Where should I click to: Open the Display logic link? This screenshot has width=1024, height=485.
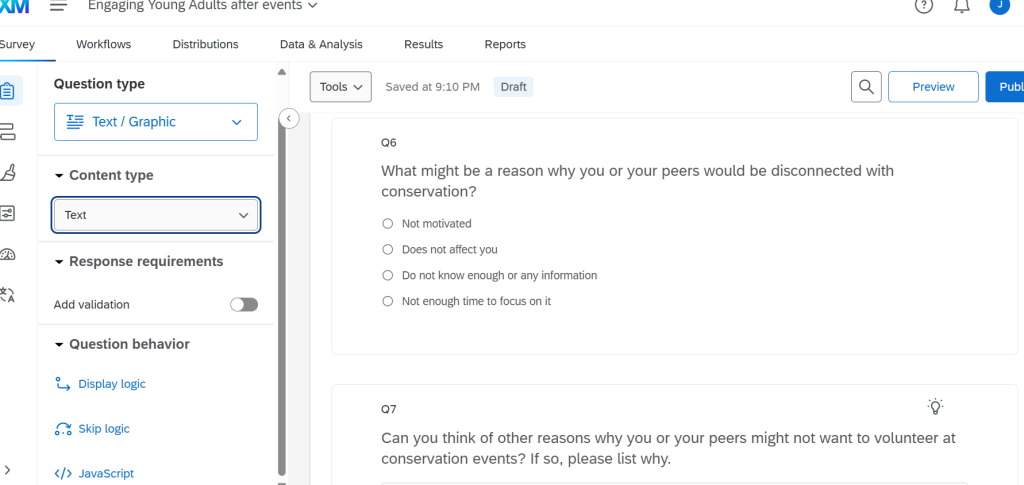(x=111, y=384)
